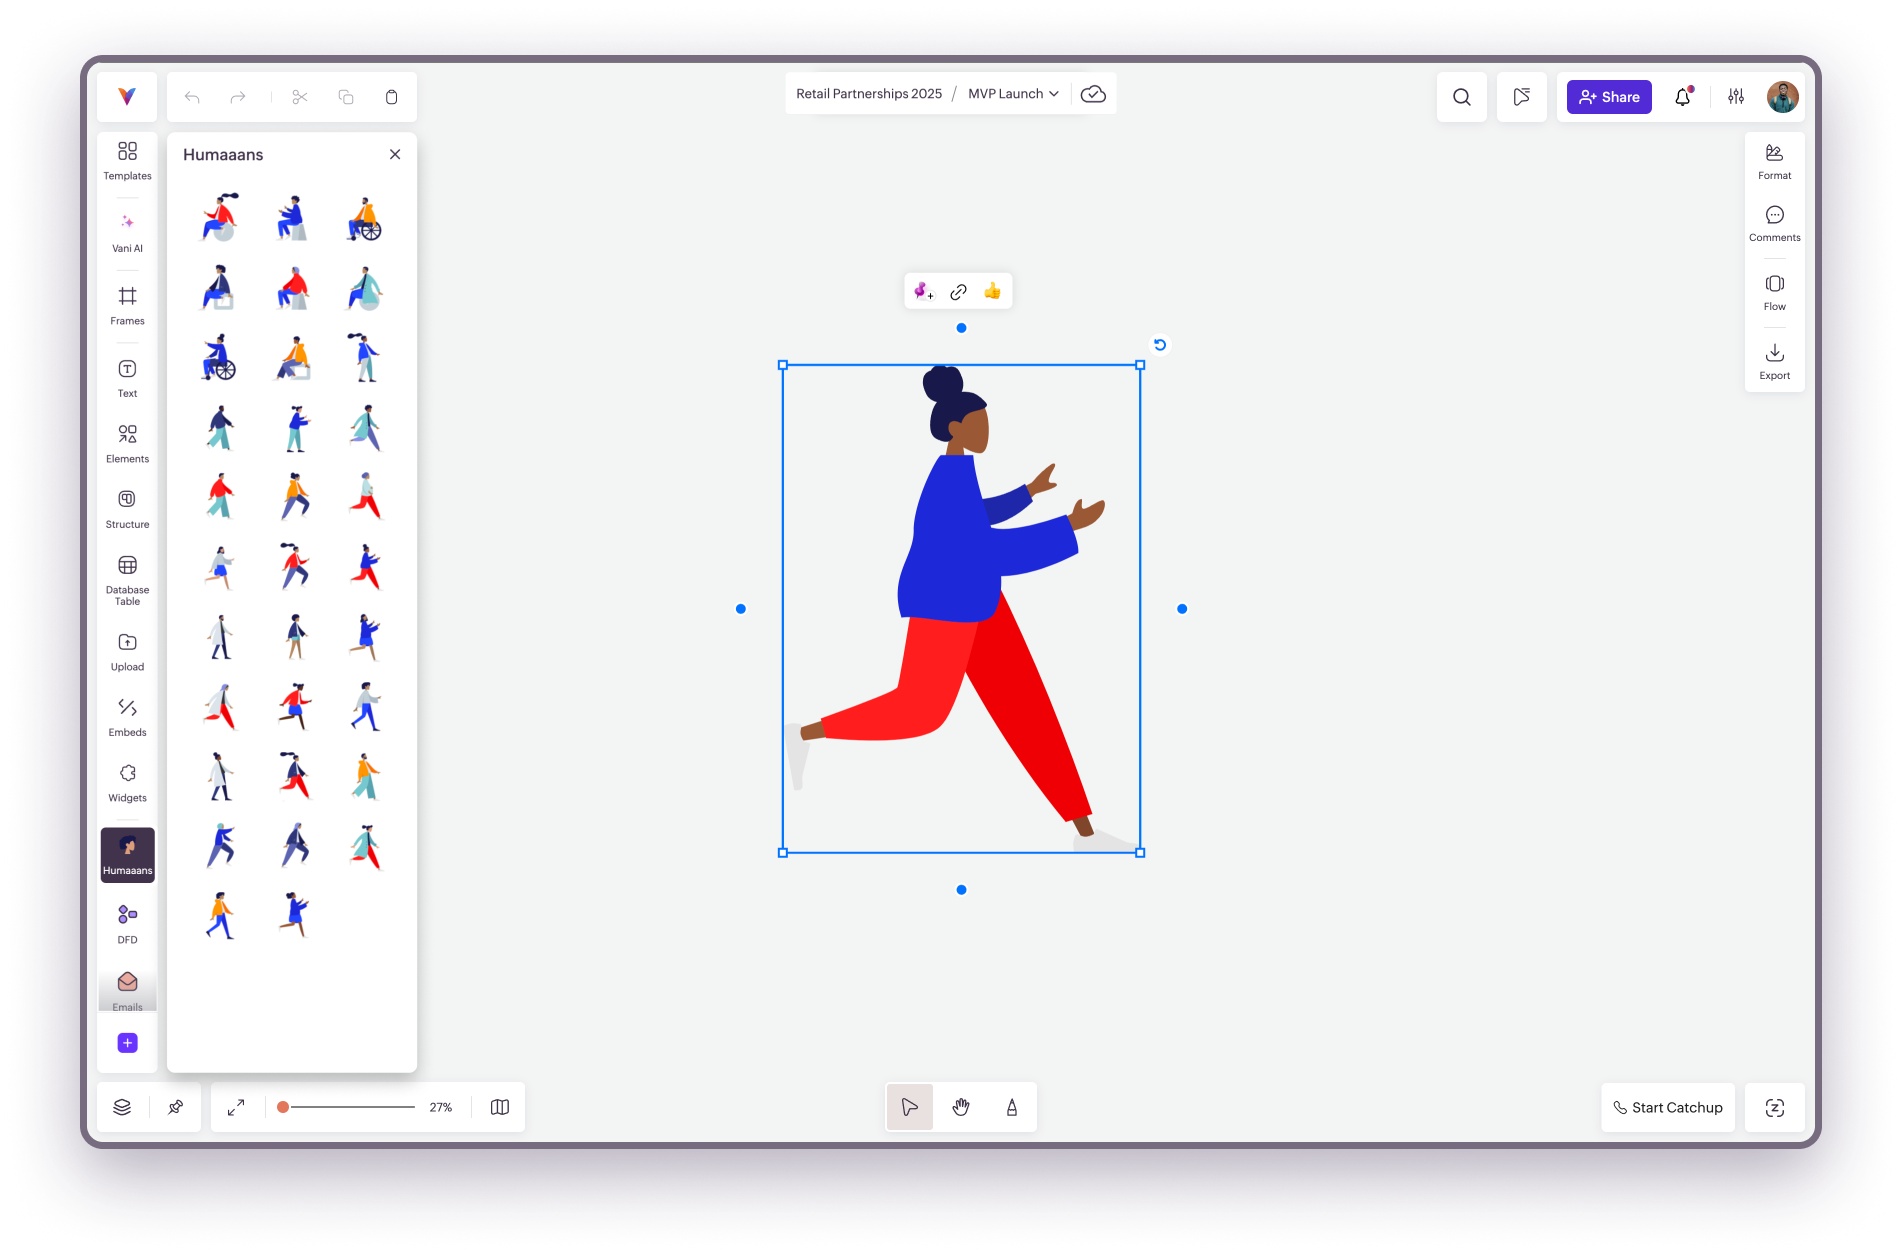This screenshot has height=1254, width=1902.
Task: Click Start Catchup button
Action: point(1667,1107)
